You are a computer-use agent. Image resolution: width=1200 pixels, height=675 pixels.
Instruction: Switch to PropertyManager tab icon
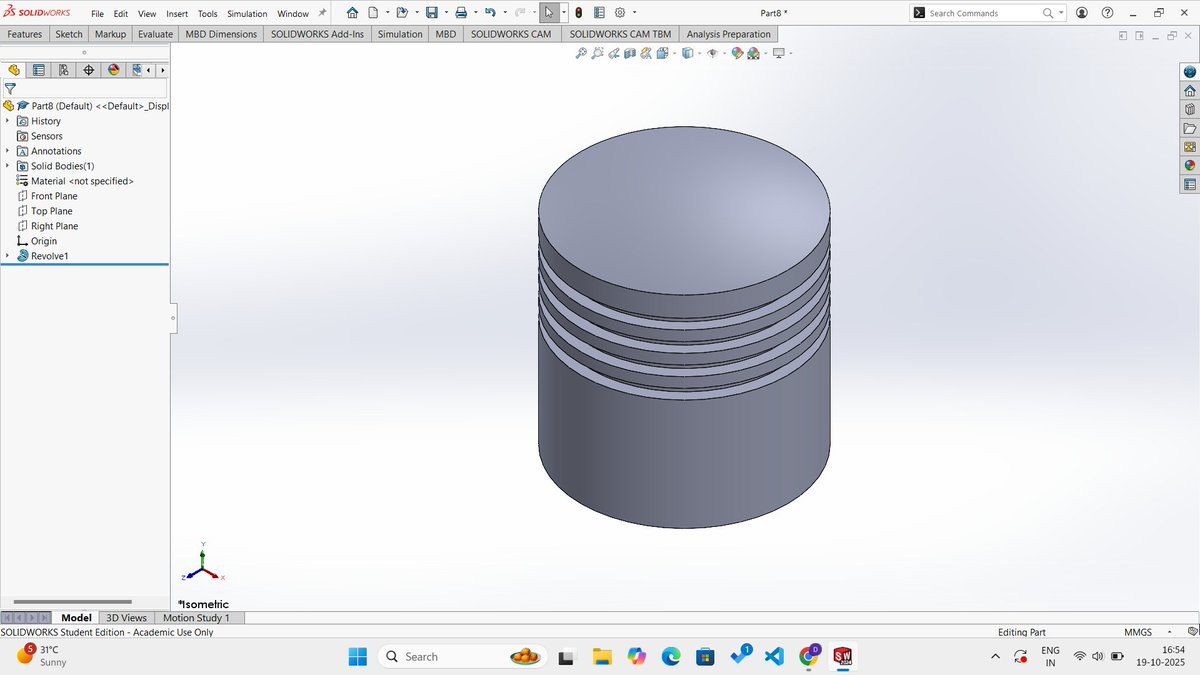(x=39, y=70)
